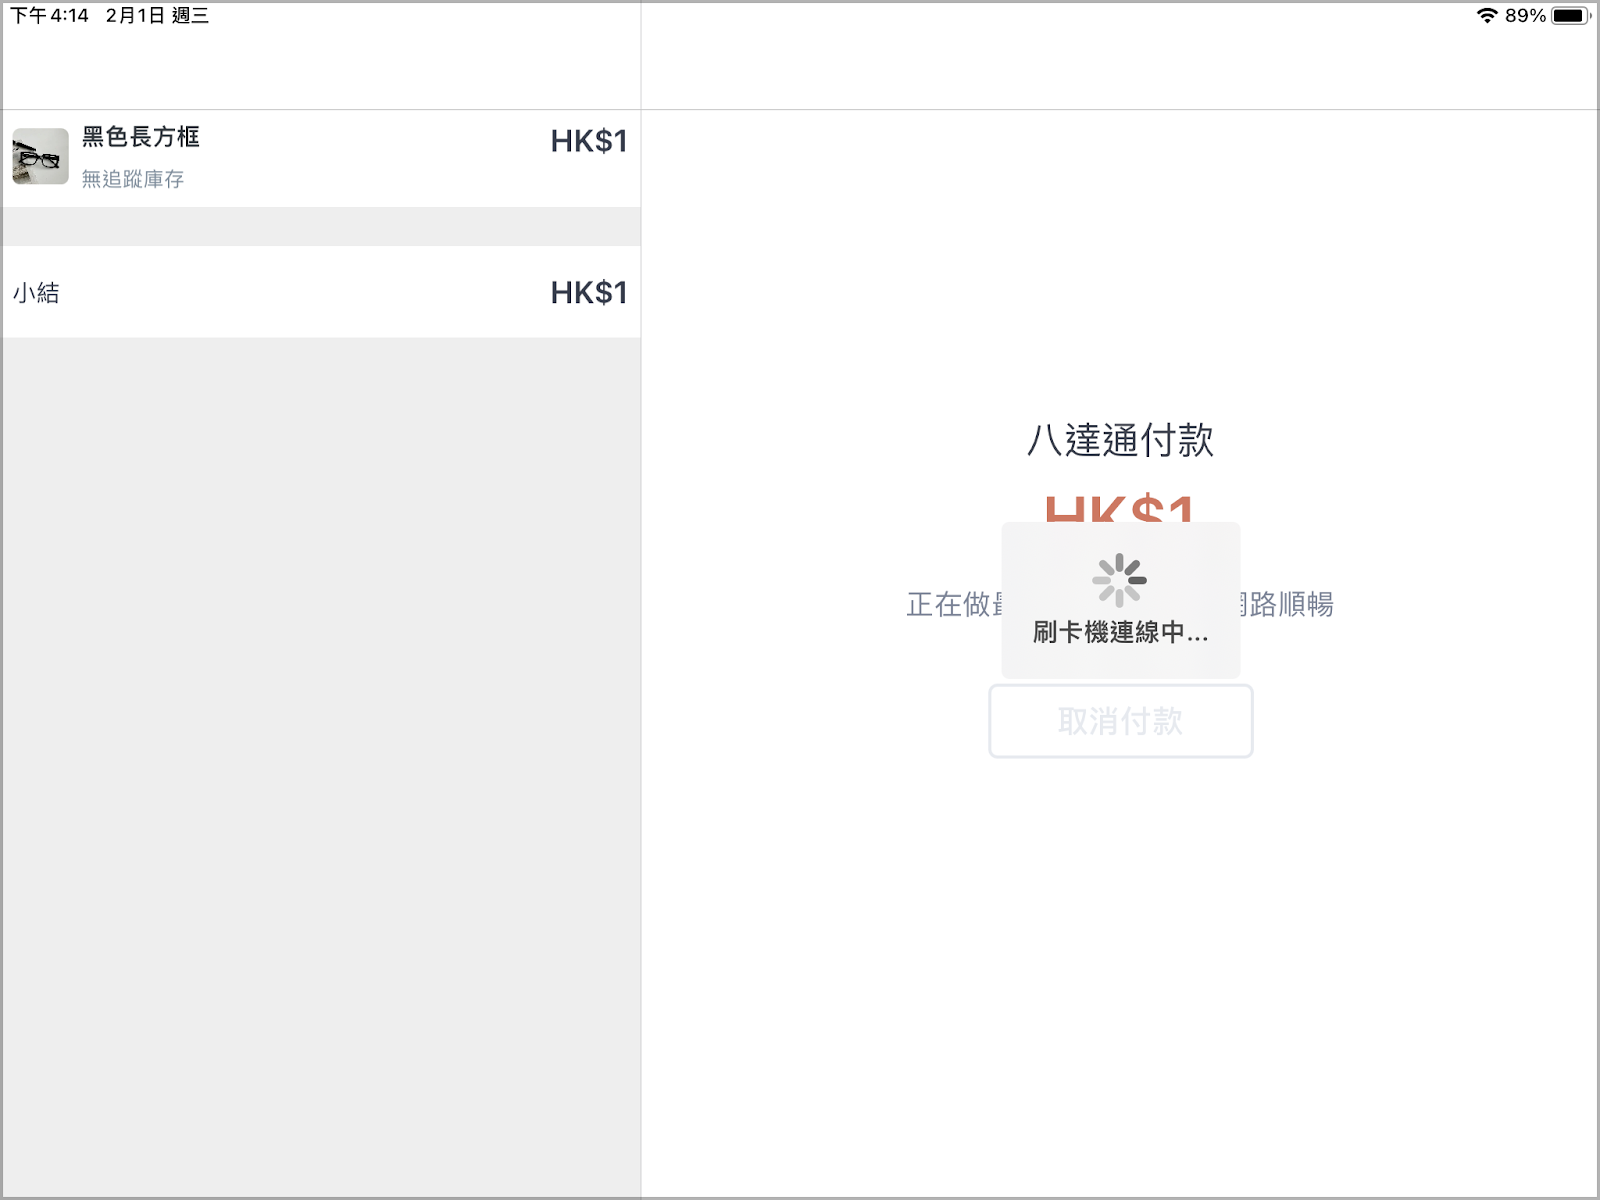Tap the 八達通付款 heading
Image resolution: width=1600 pixels, height=1200 pixels.
click(x=1120, y=440)
